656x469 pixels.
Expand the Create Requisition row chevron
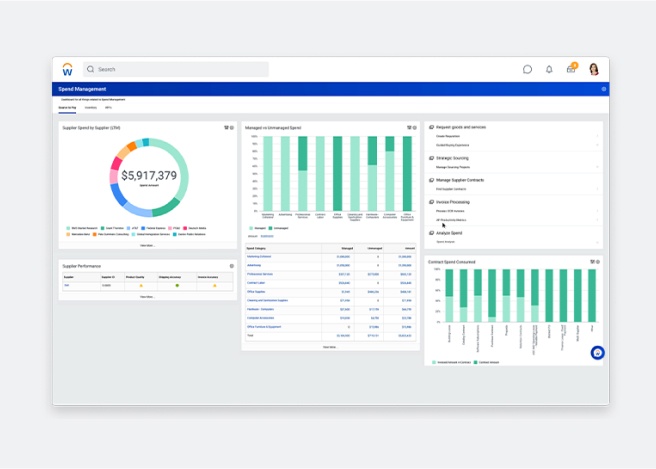click(x=598, y=136)
